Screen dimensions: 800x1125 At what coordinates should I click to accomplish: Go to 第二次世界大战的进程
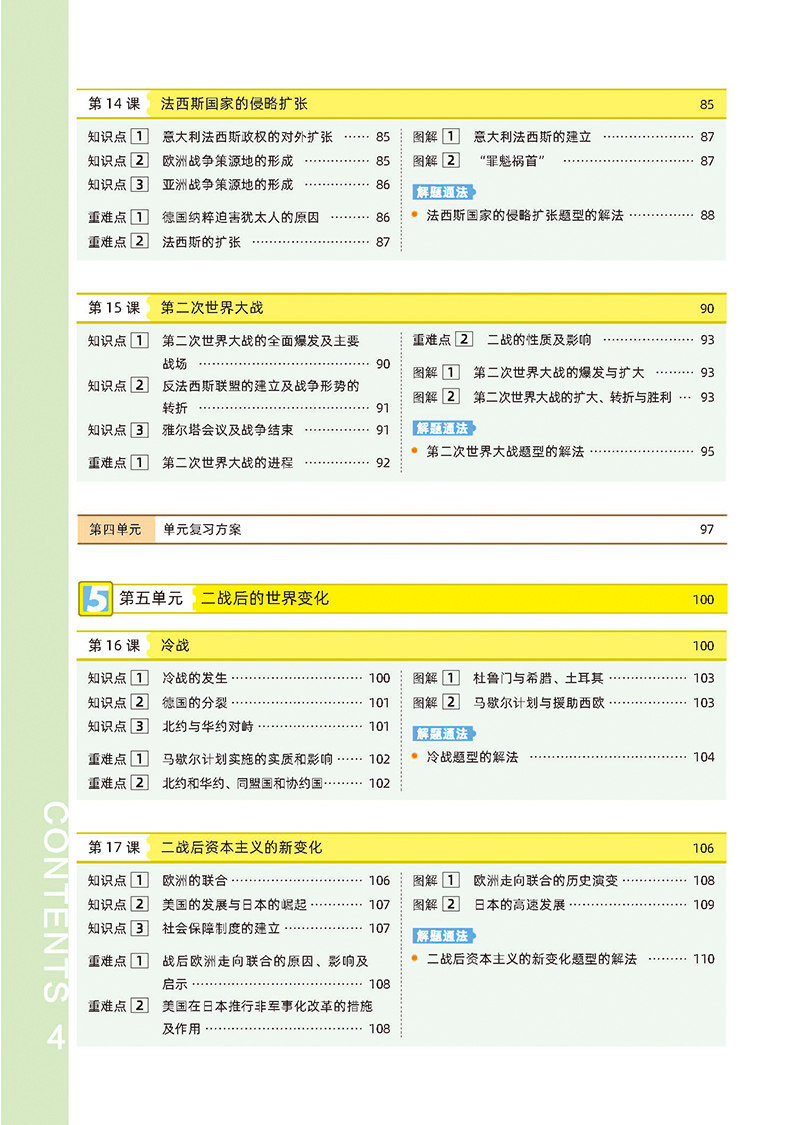(227, 463)
